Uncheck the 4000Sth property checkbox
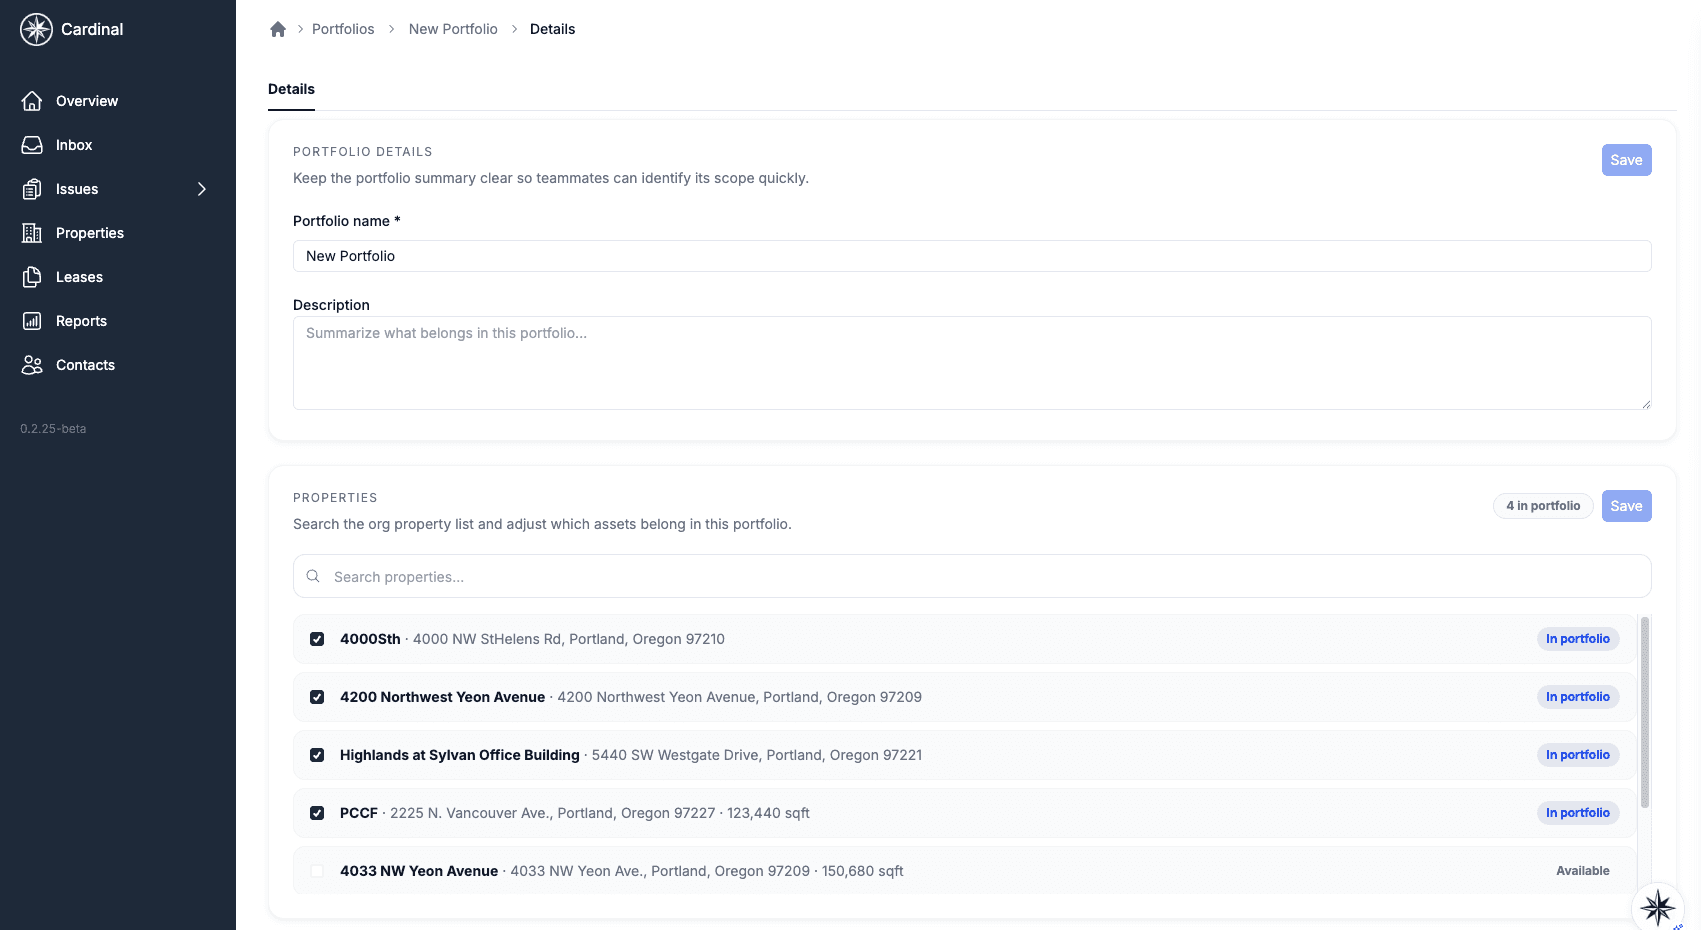This screenshot has height=930, width=1701. pyautogui.click(x=317, y=639)
